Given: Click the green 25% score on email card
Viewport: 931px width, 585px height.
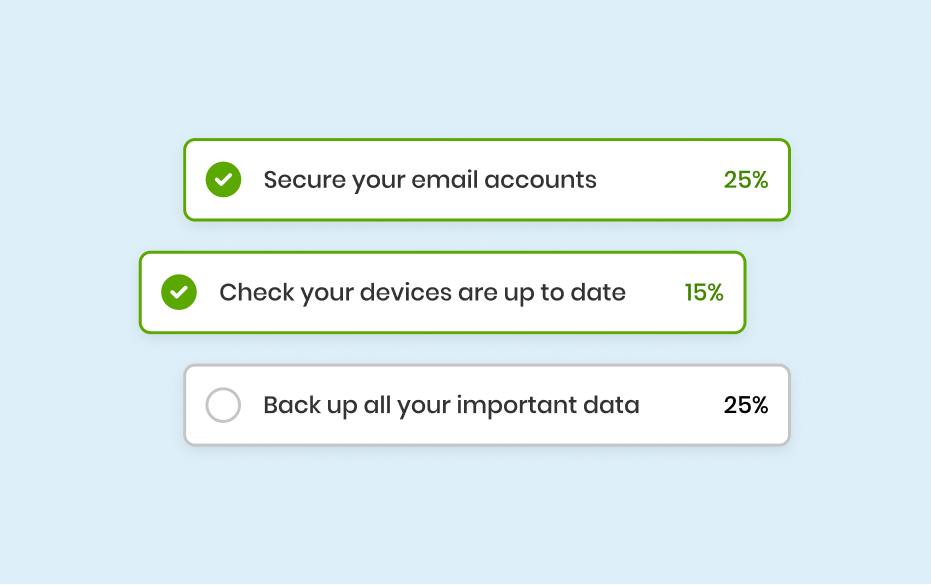Looking at the screenshot, I should (746, 180).
